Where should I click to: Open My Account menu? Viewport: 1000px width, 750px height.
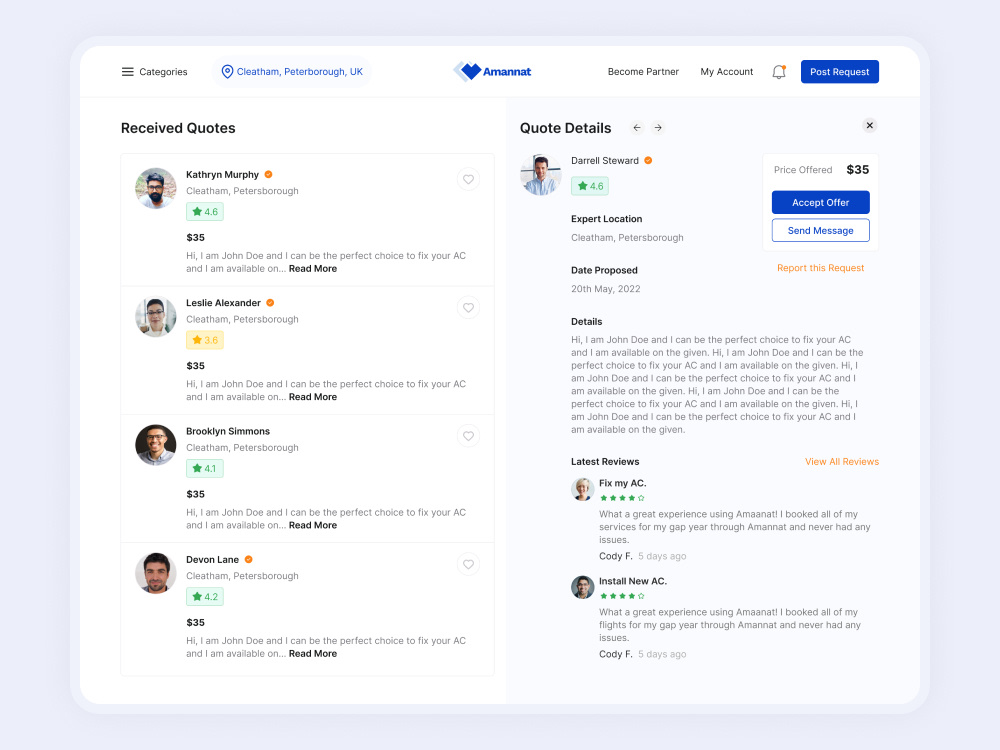pyautogui.click(x=726, y=71)
